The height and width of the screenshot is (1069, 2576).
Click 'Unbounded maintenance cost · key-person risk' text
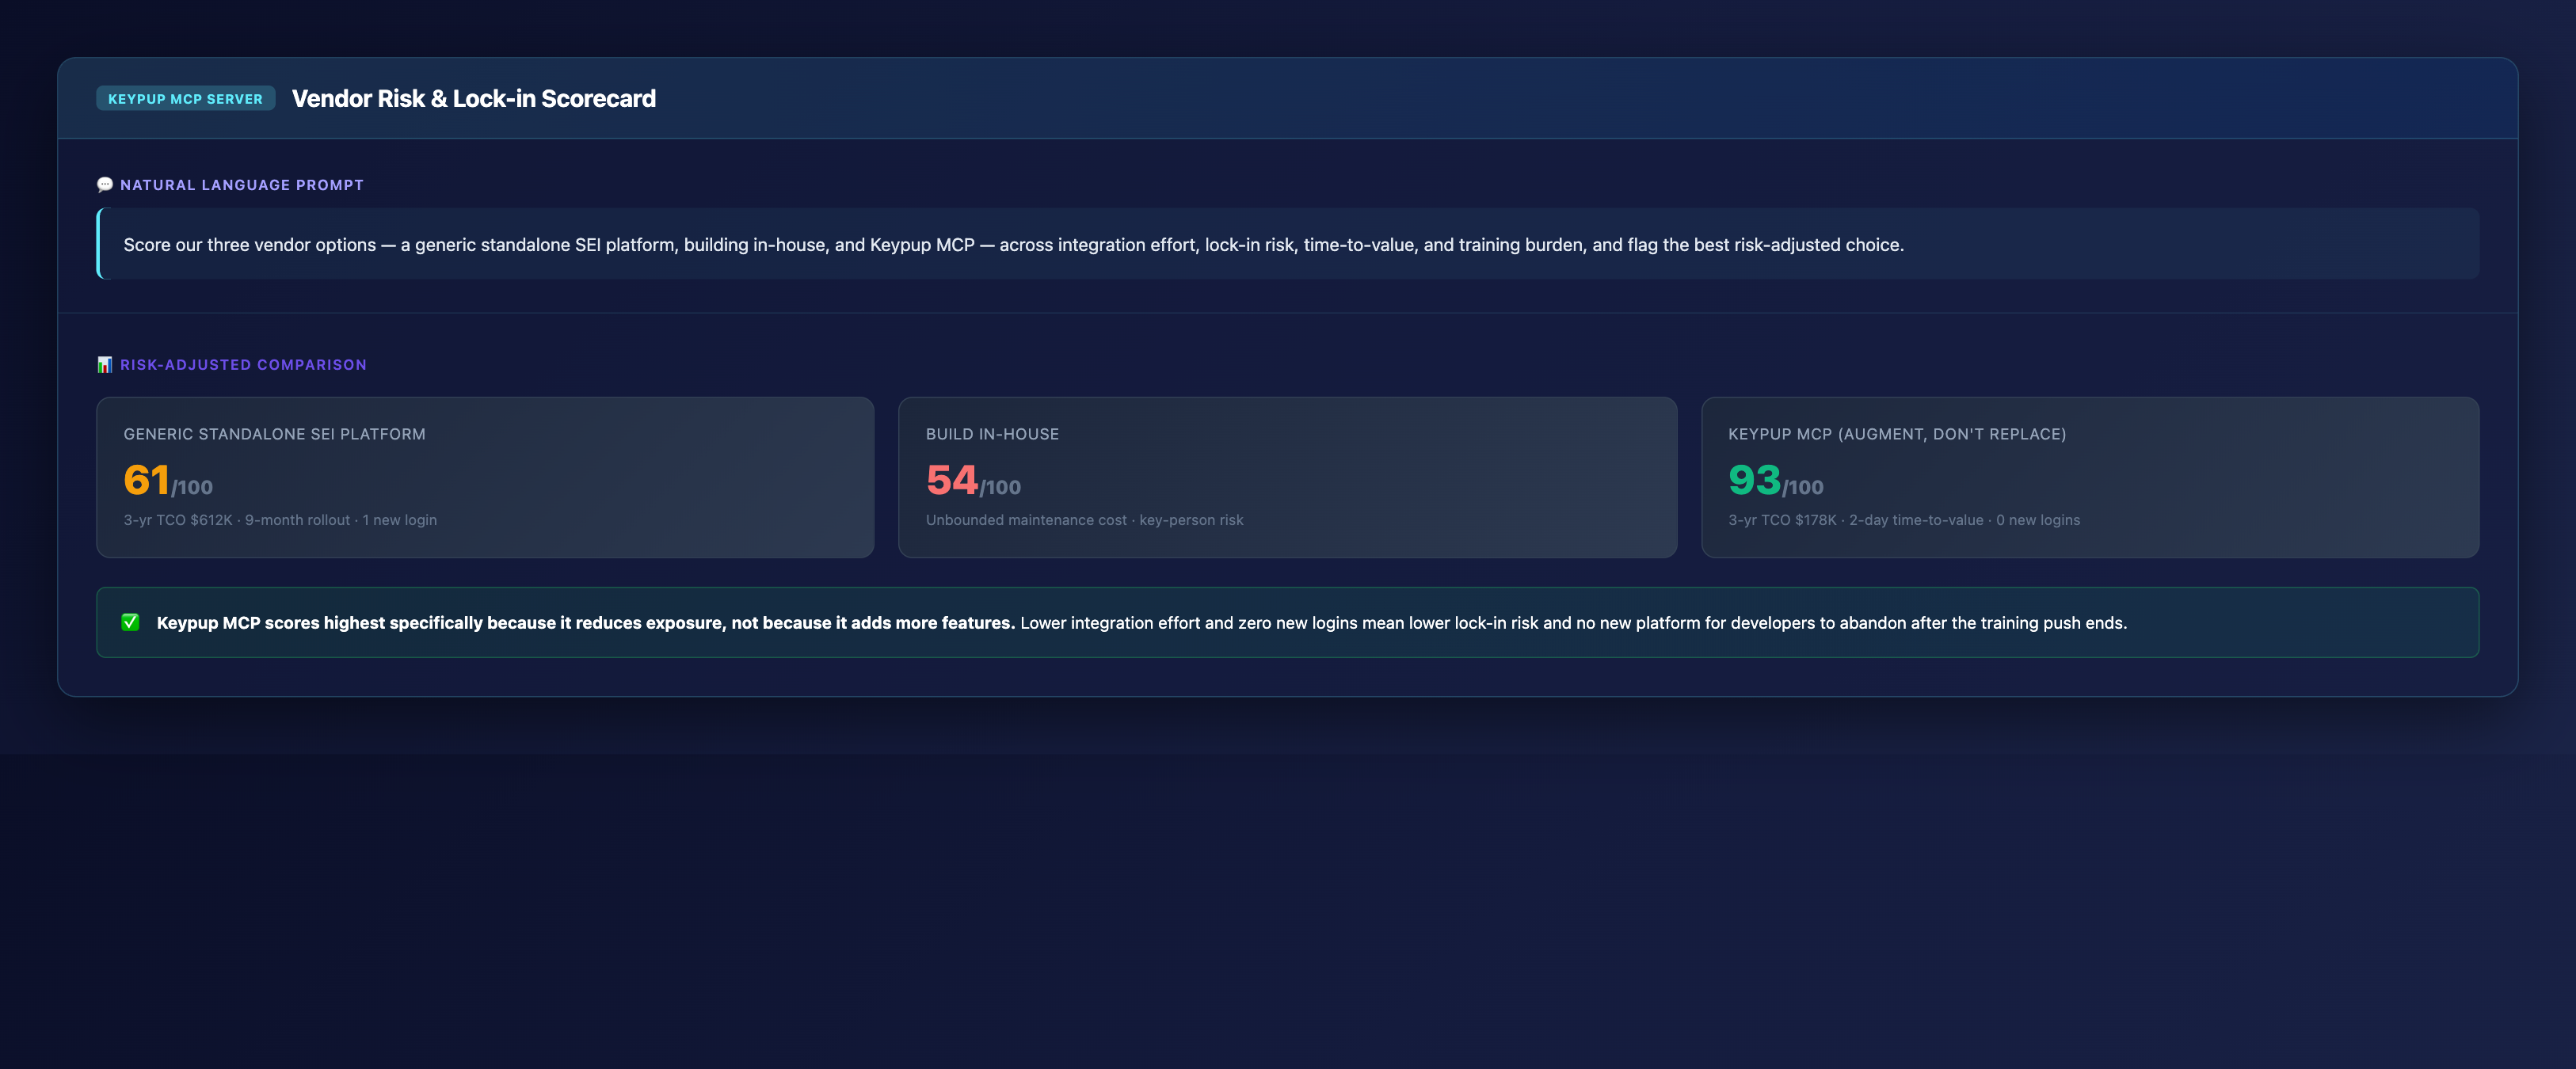tap(1084, 520)
